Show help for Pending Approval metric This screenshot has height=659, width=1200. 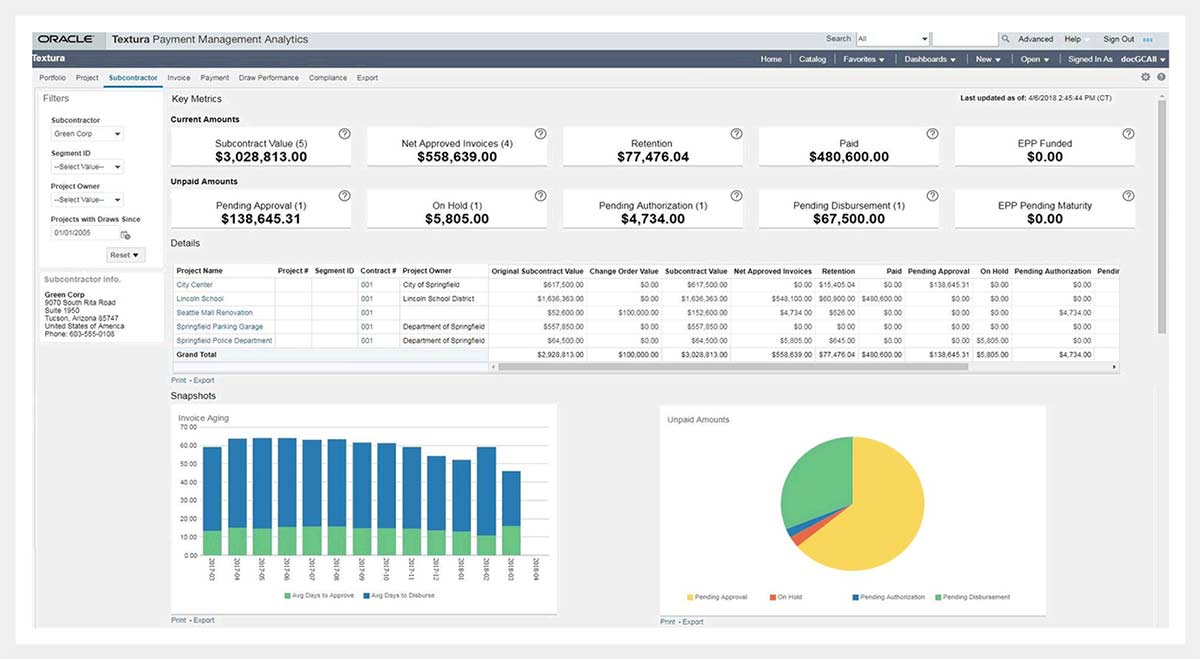click(x=344, y=196)
